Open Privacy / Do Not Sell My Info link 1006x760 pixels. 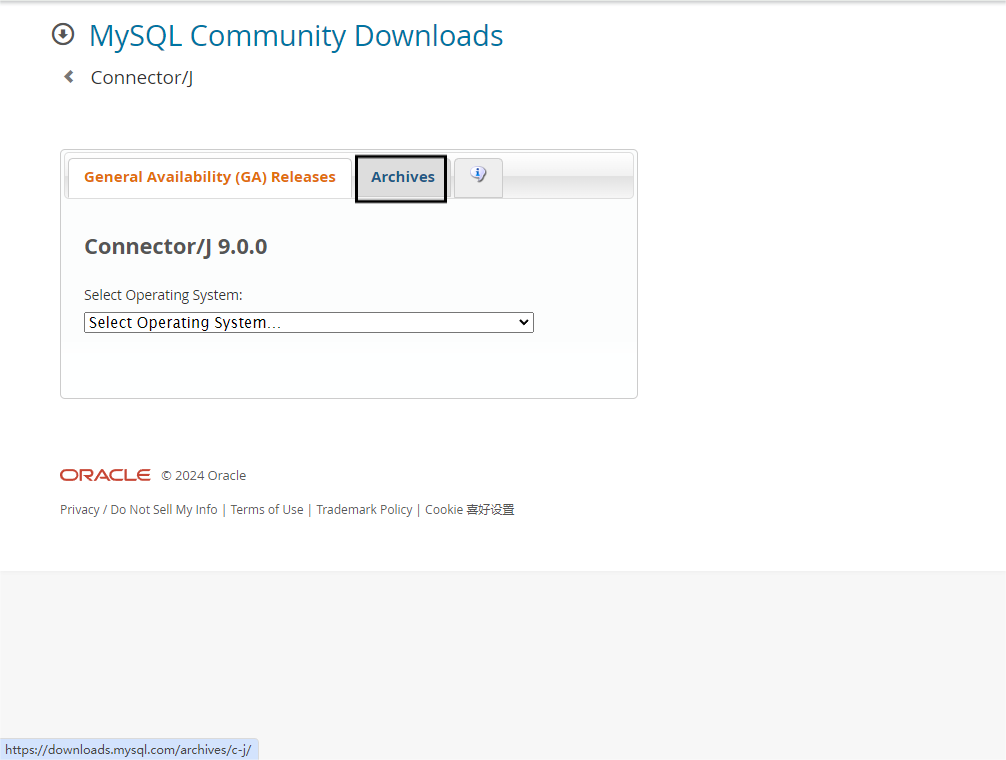tap(139, 510)
